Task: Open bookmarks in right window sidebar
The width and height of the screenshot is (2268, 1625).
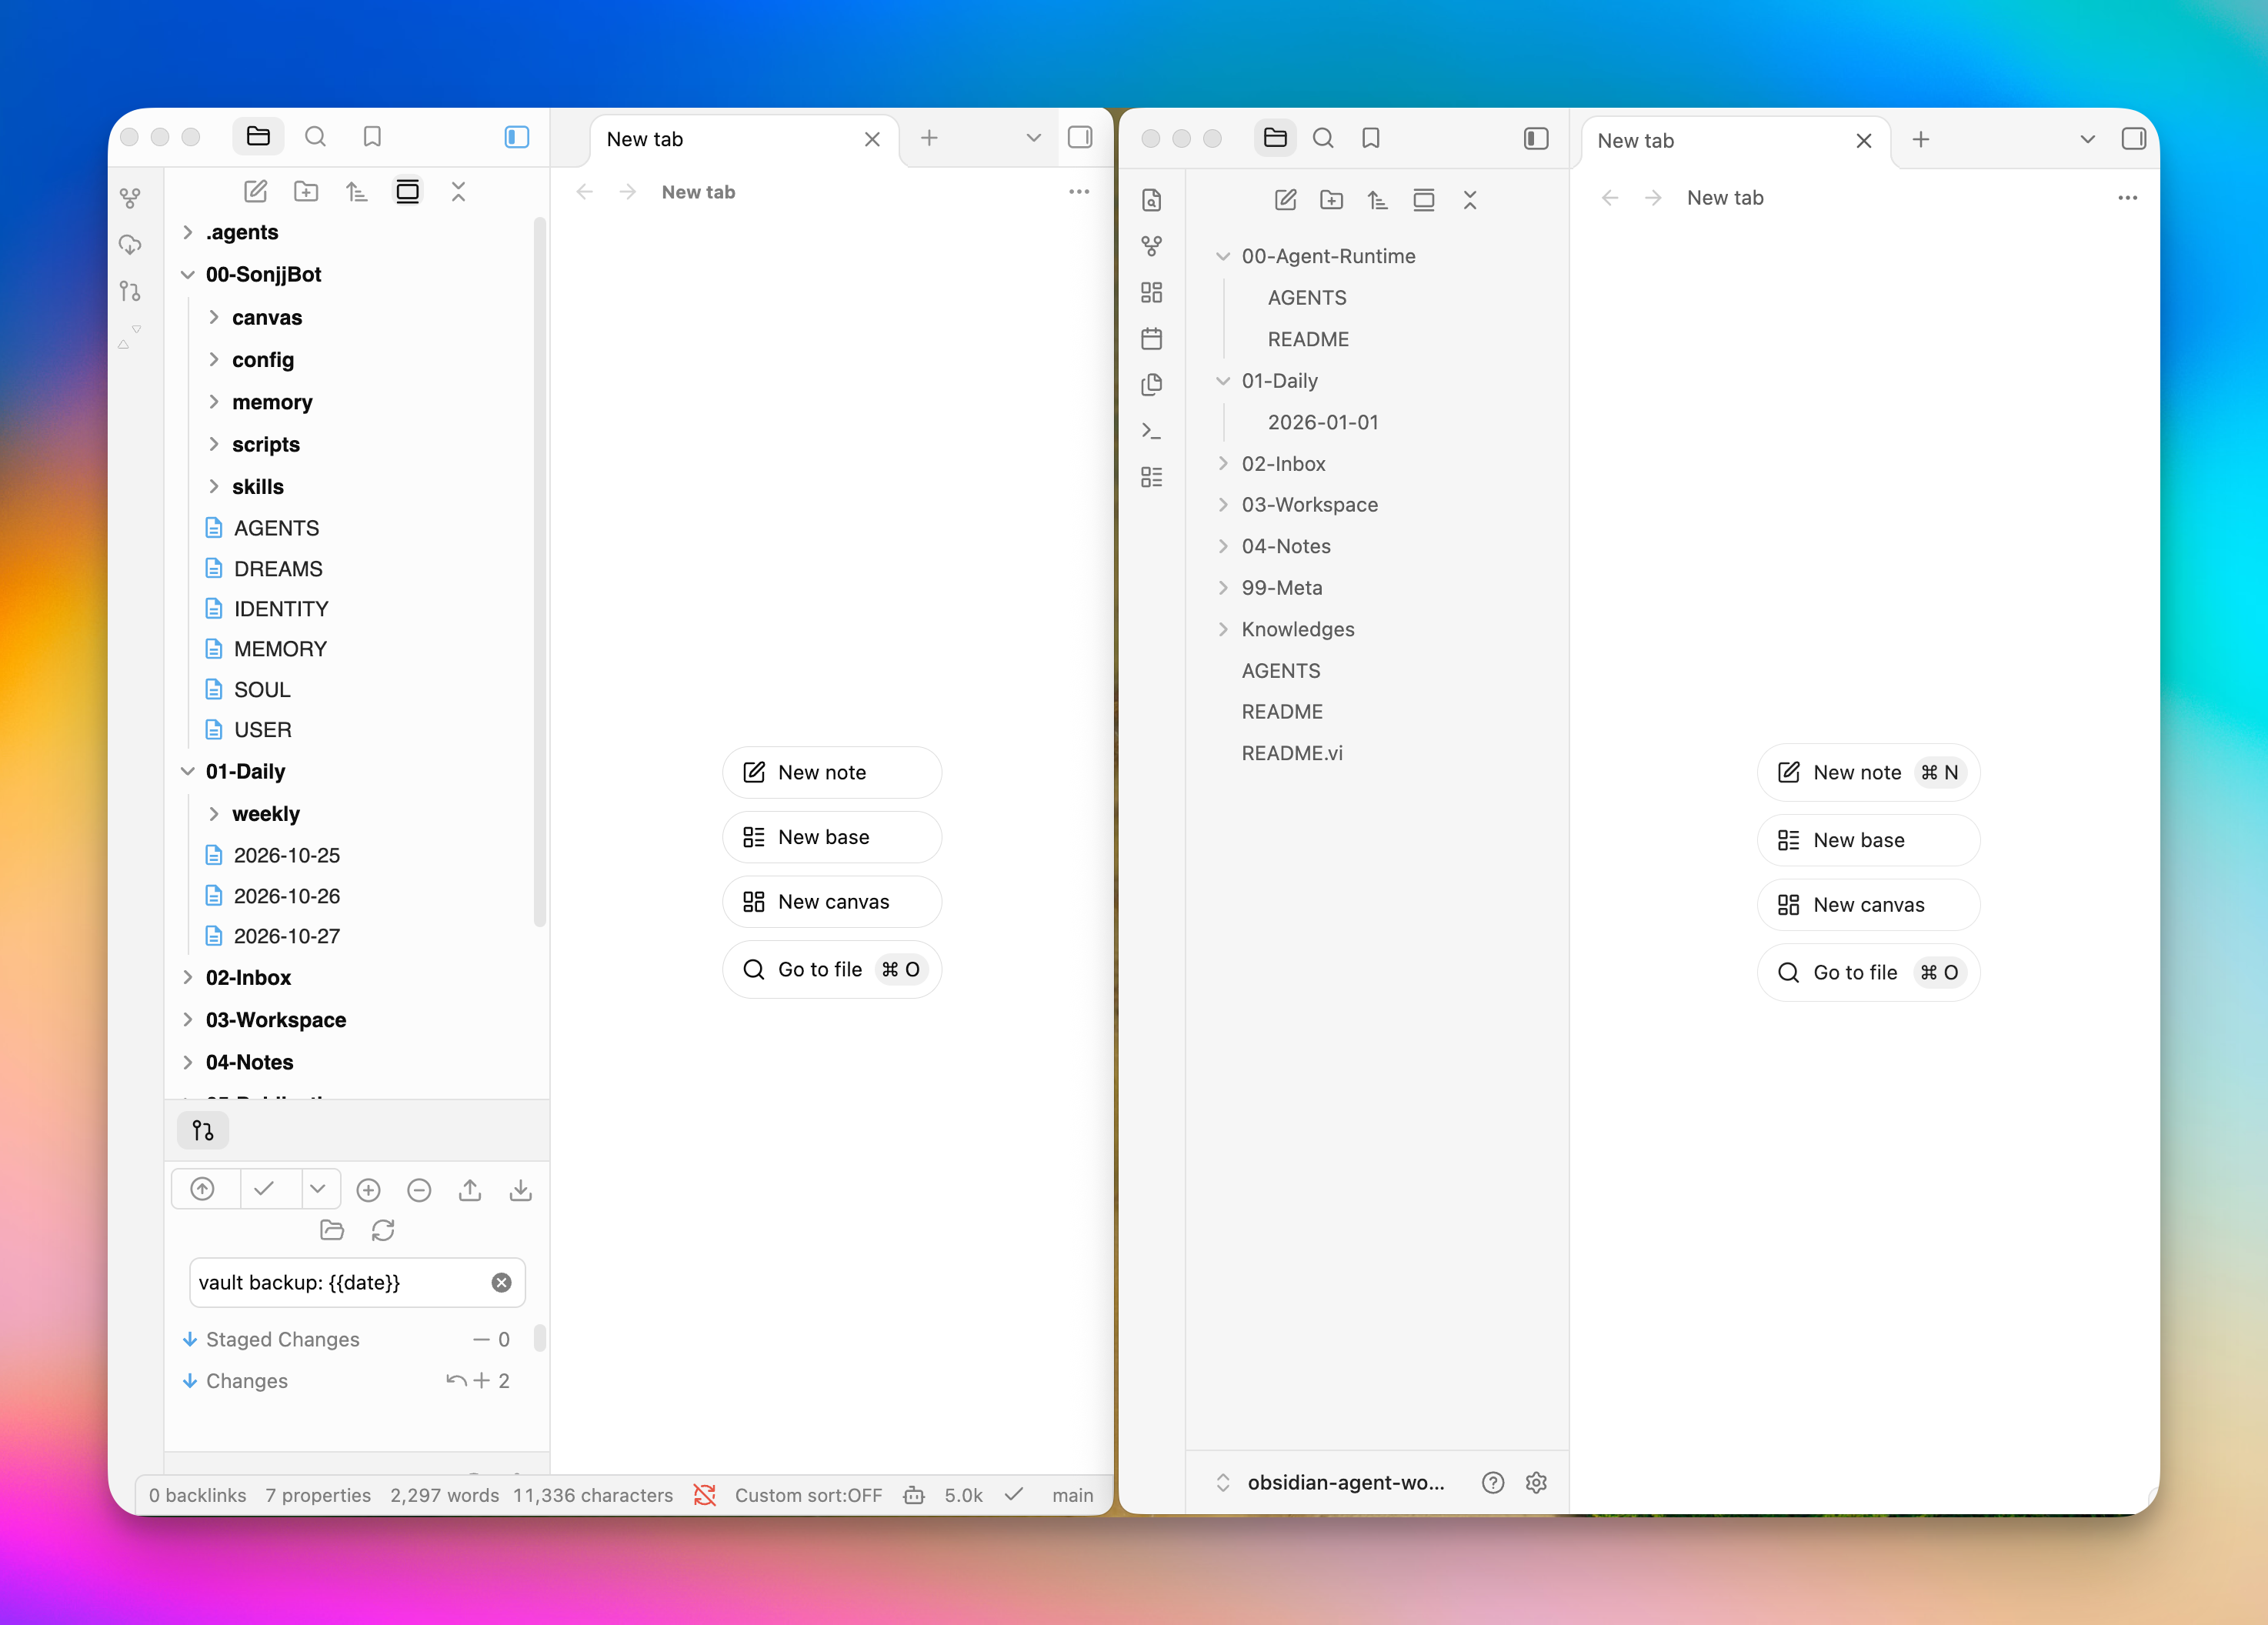Action: (x=1371, y=138)
